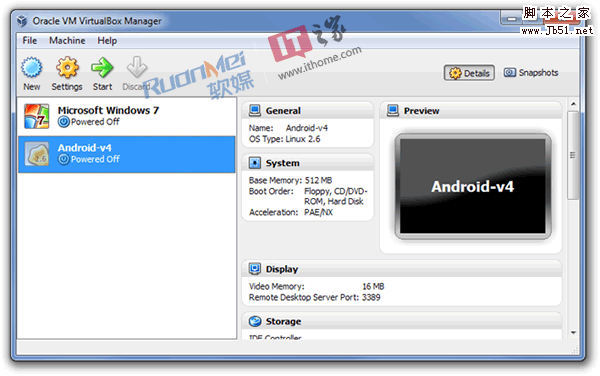The height and width of the screenshot is (376, 600).
Task: Open the Machine menu
Action: (x=67, y=41)
